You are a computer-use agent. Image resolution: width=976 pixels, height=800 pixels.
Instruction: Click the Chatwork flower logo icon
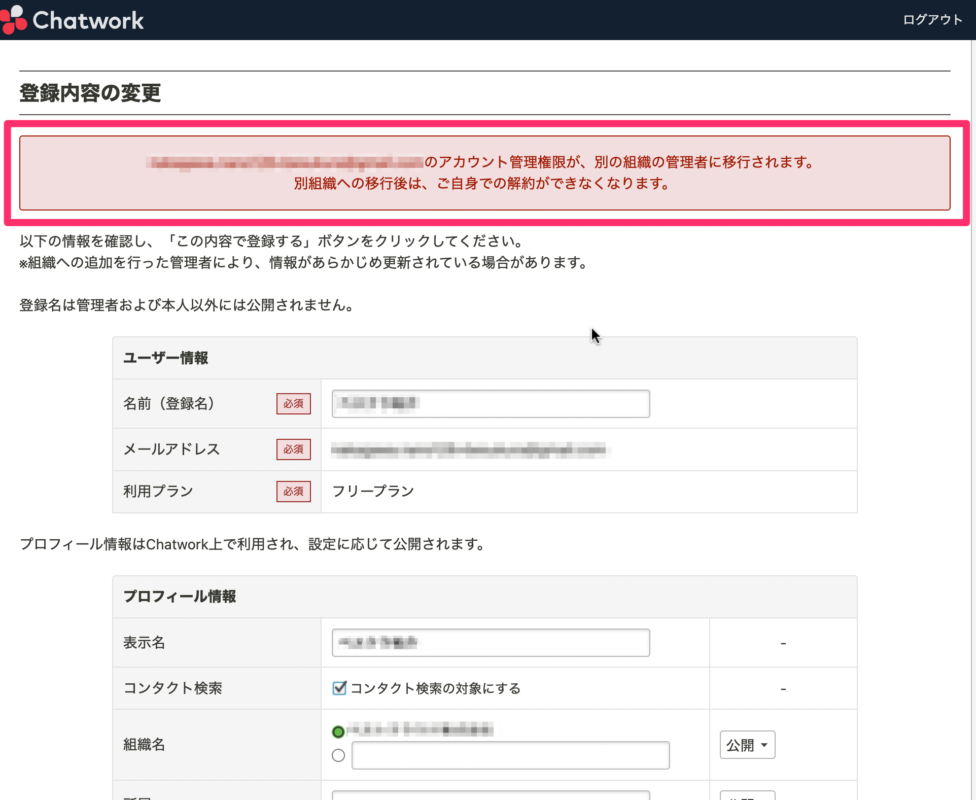click(x=14, y=18)
